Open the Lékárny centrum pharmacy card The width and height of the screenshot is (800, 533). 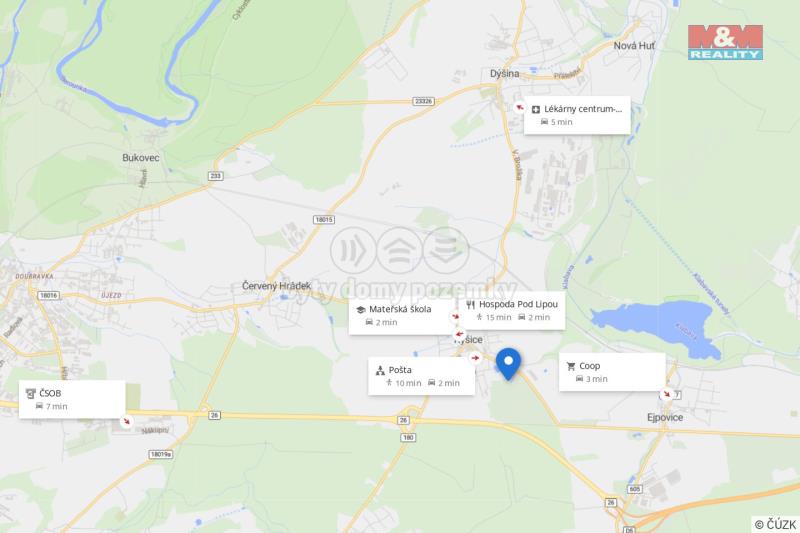point(577,115)
